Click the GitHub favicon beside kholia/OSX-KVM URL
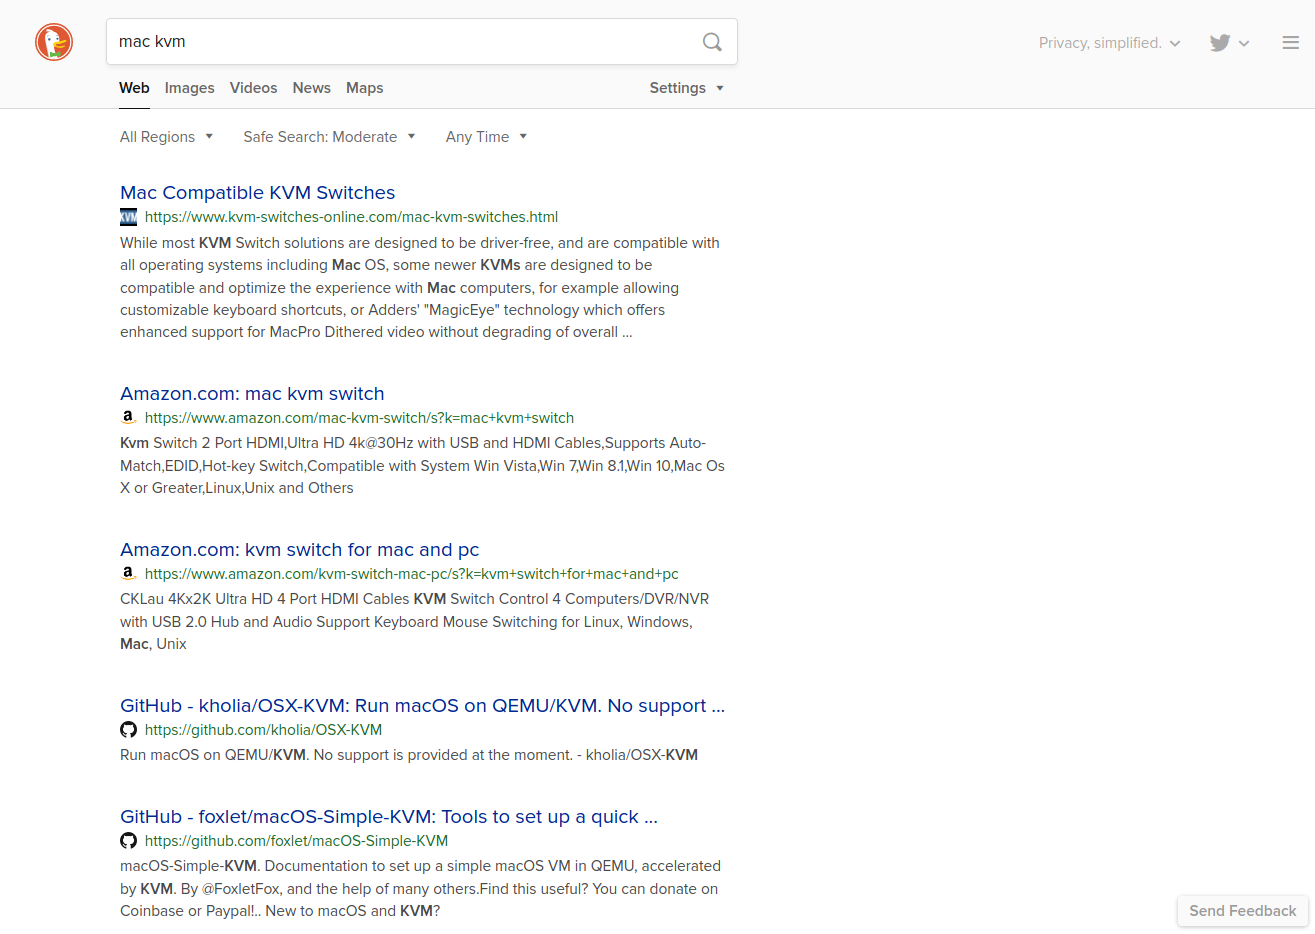This screenshot has width=1315, height=934. [128, 730]
